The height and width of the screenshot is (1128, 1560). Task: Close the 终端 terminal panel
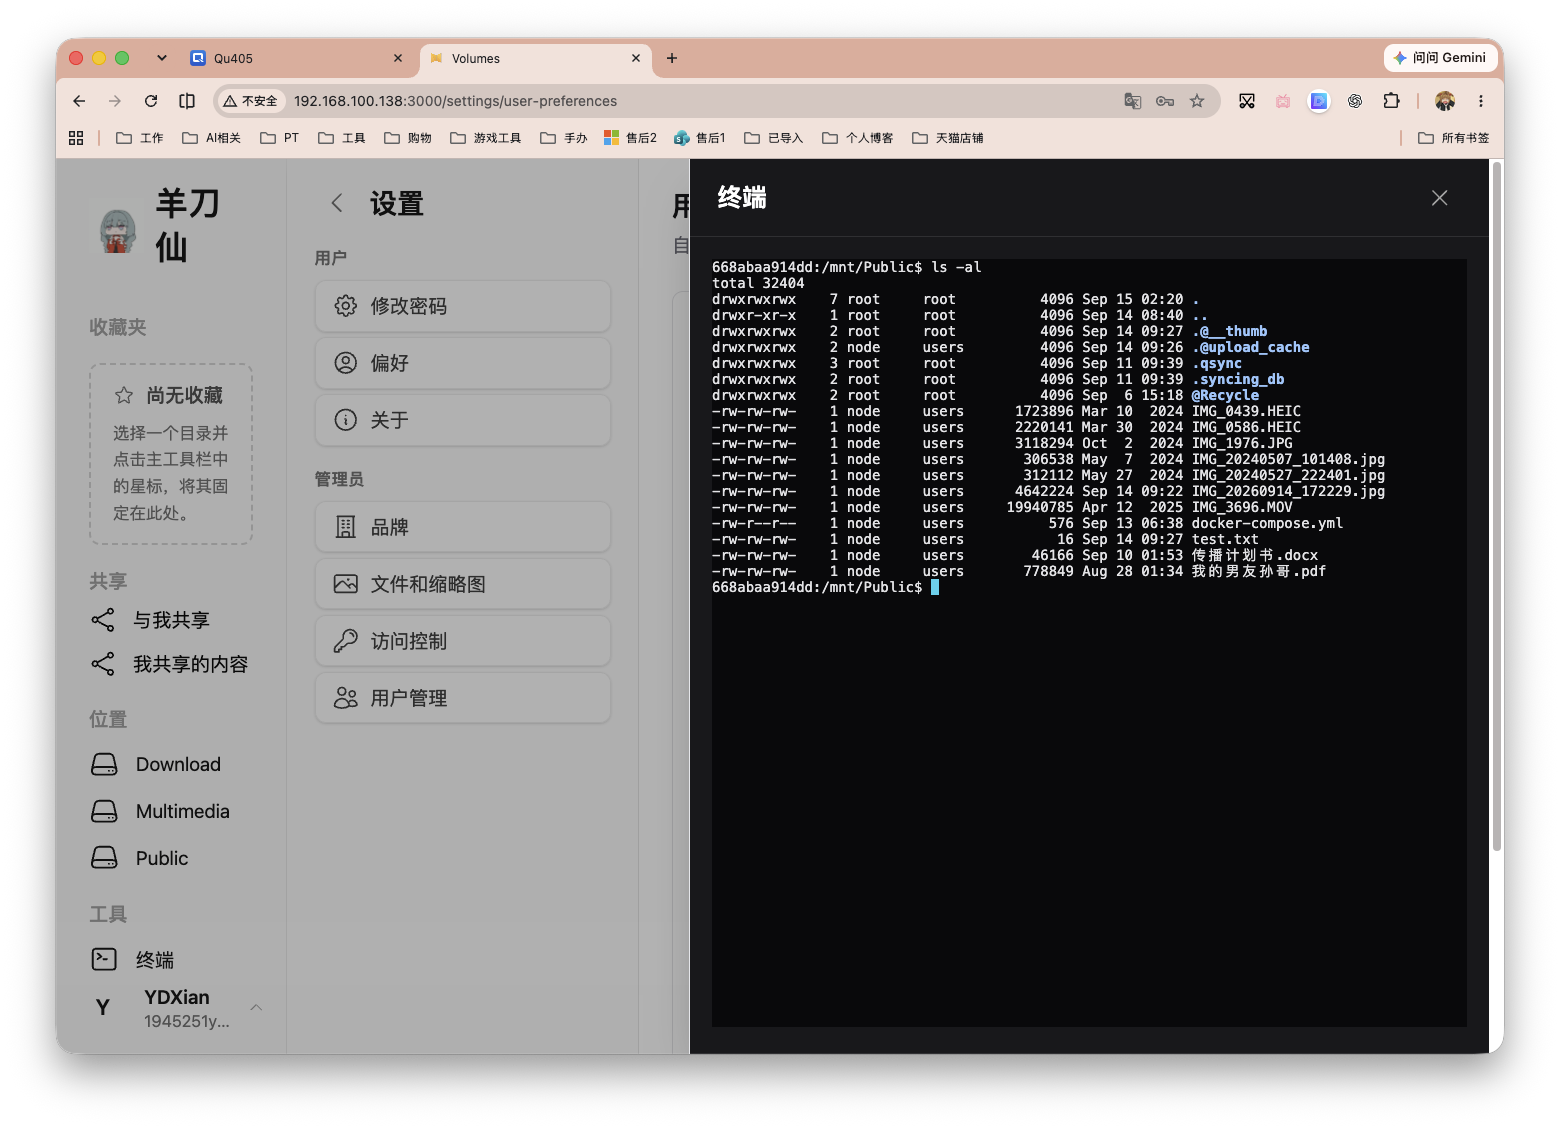point(1439,198)
